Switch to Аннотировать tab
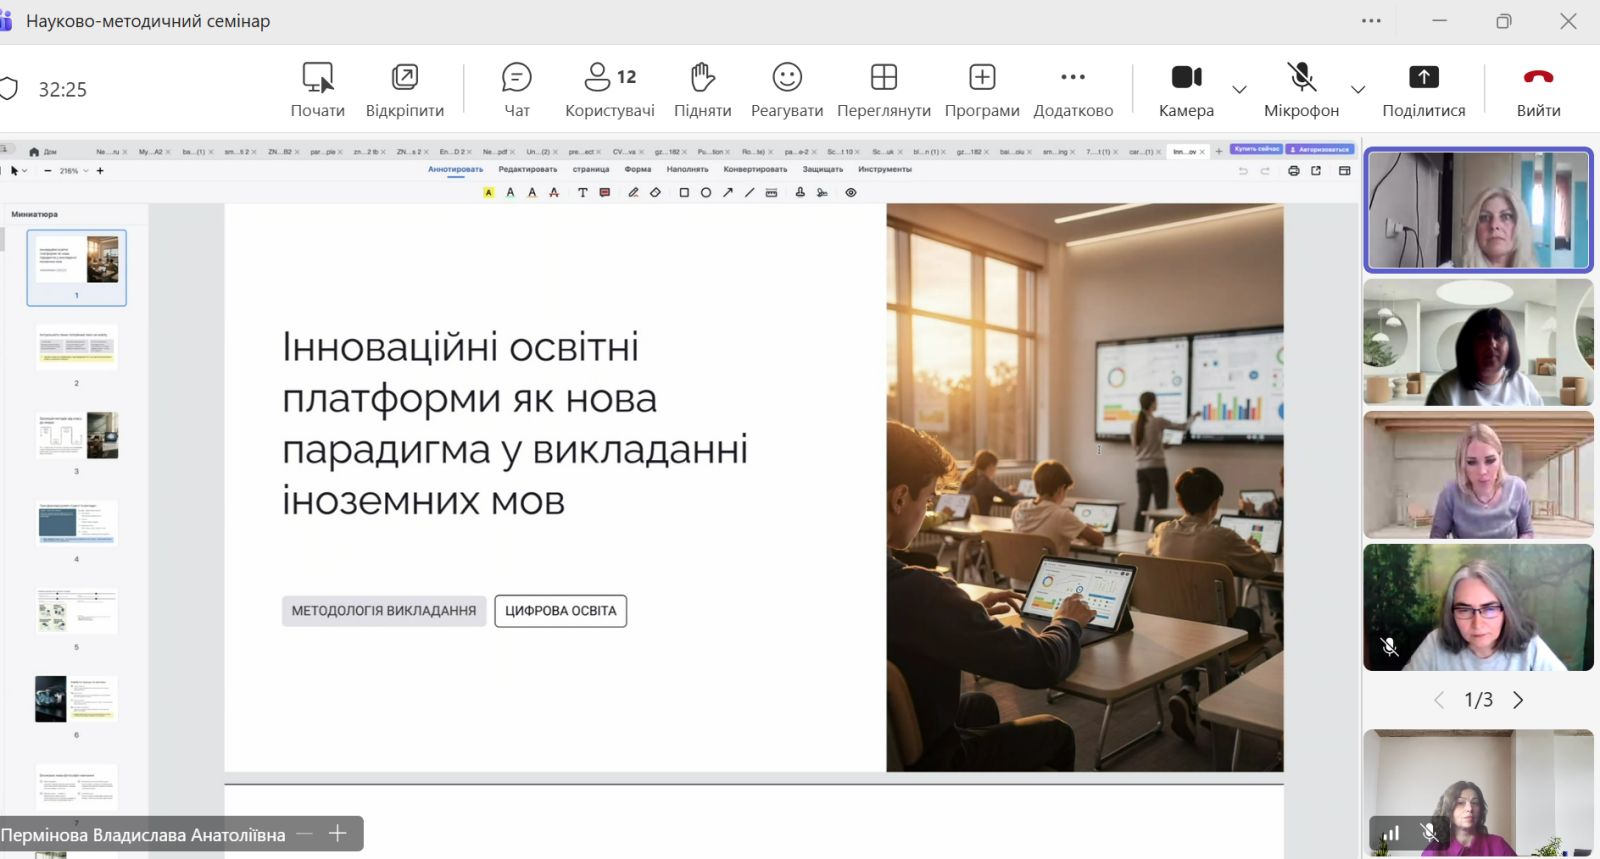The height and width of the screenshot is (859, 1600). [456, 169]
